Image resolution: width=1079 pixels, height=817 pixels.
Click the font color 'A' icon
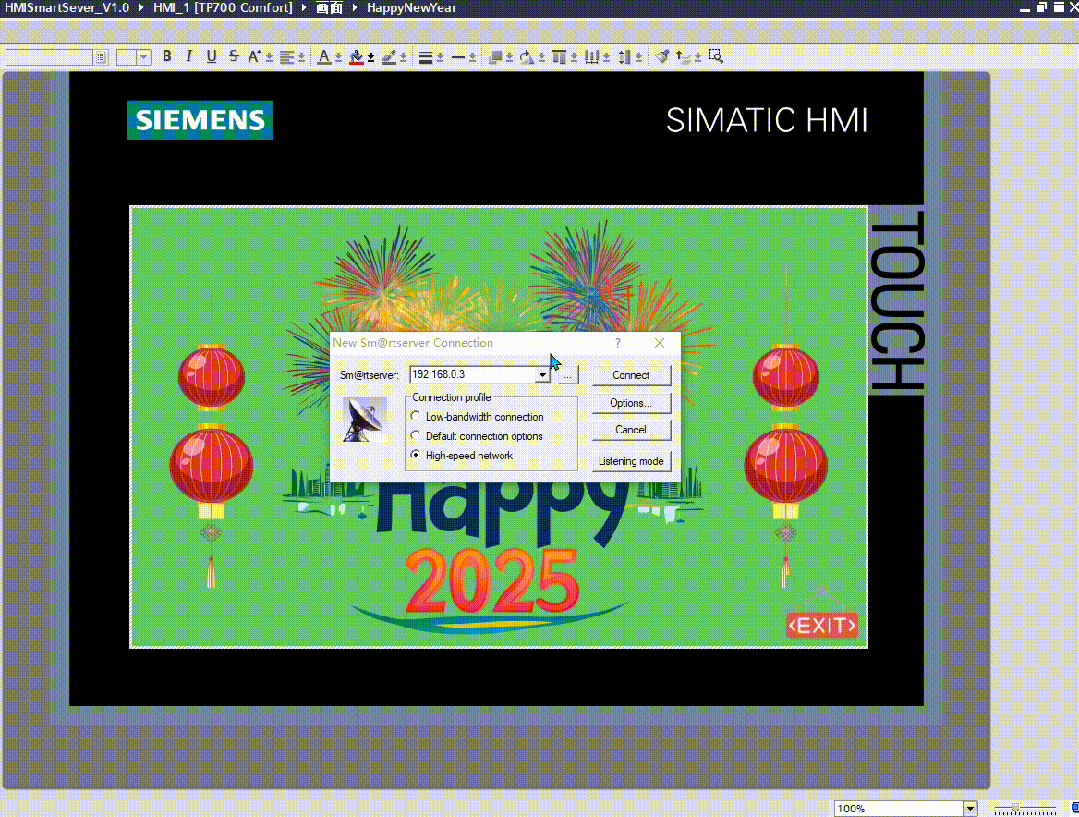(x=324, y=57)
